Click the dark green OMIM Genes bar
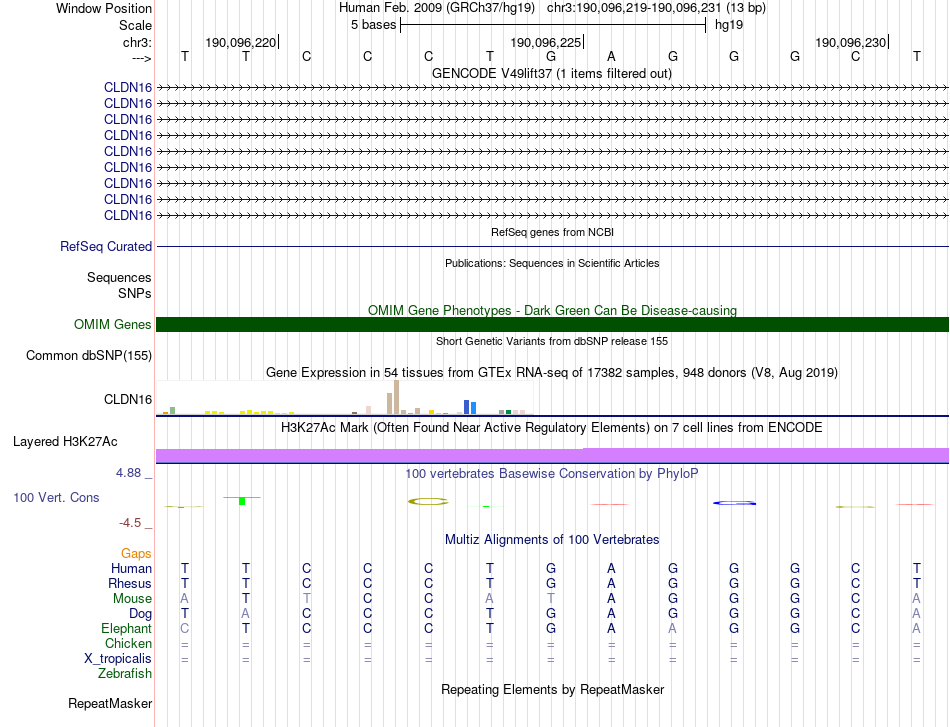Screen dimensions: 950x727 (x=552, y=324)
